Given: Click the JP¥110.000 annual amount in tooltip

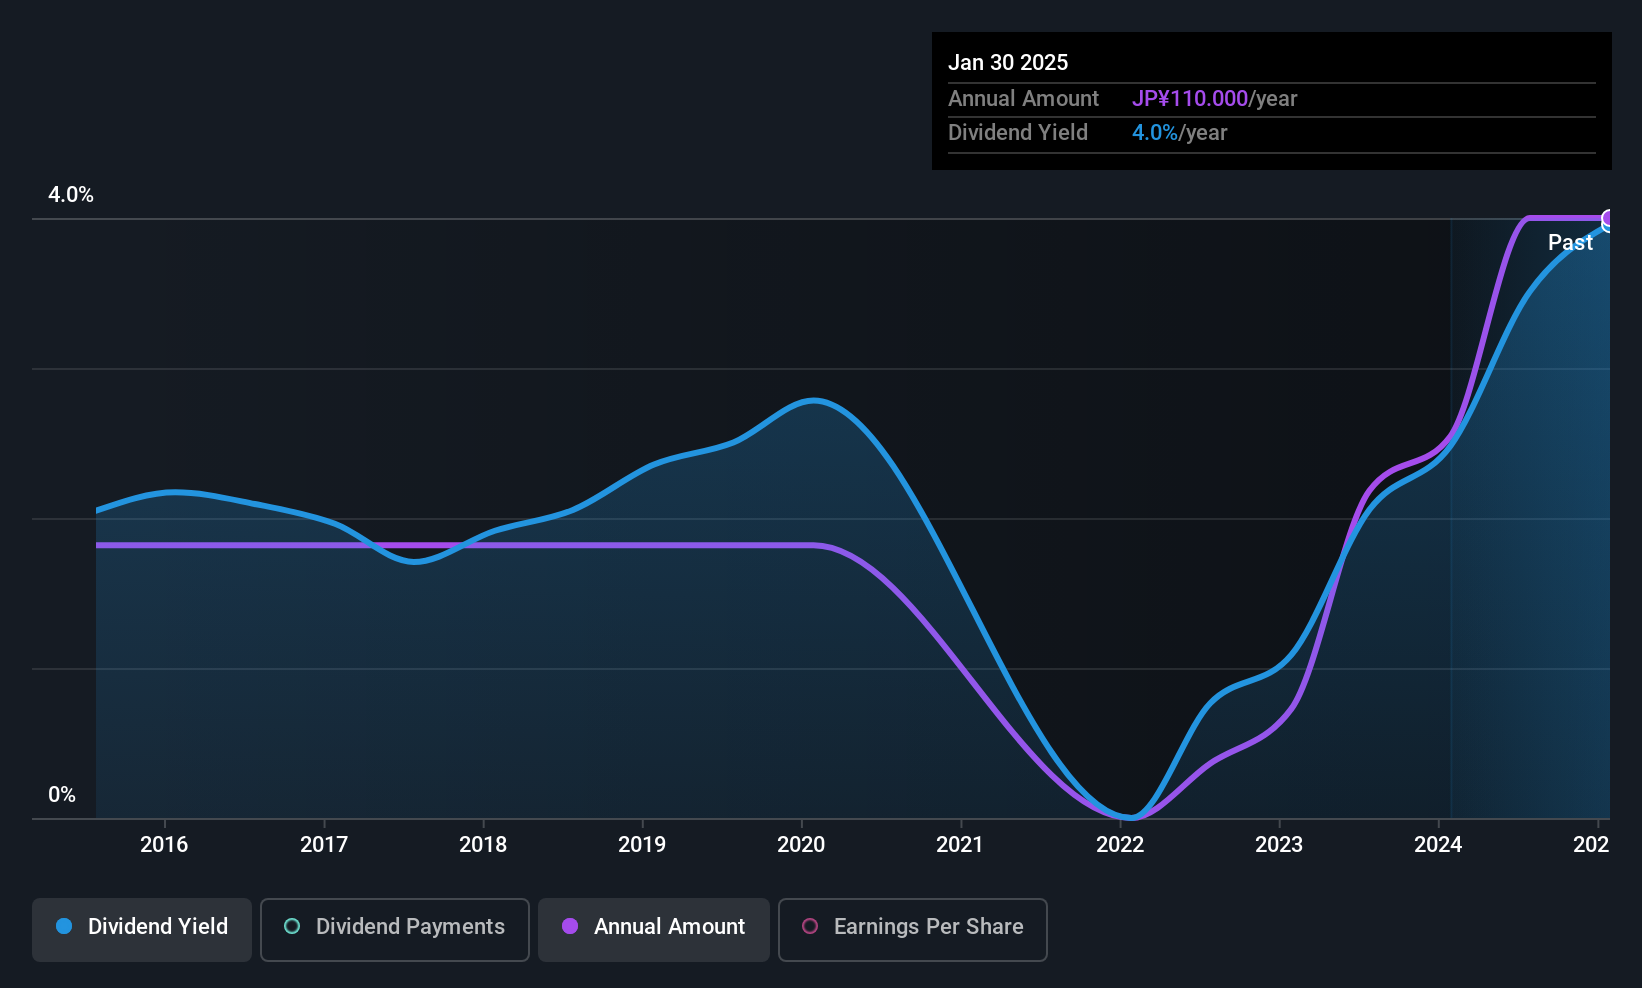Looking at the screenshot, I should tap(1190, 99).
